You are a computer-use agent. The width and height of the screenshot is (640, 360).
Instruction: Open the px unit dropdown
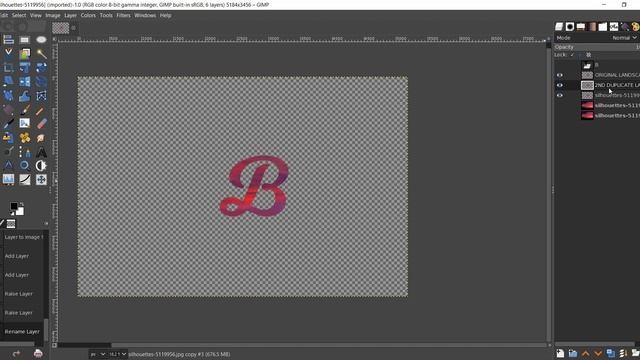[98, 354]
